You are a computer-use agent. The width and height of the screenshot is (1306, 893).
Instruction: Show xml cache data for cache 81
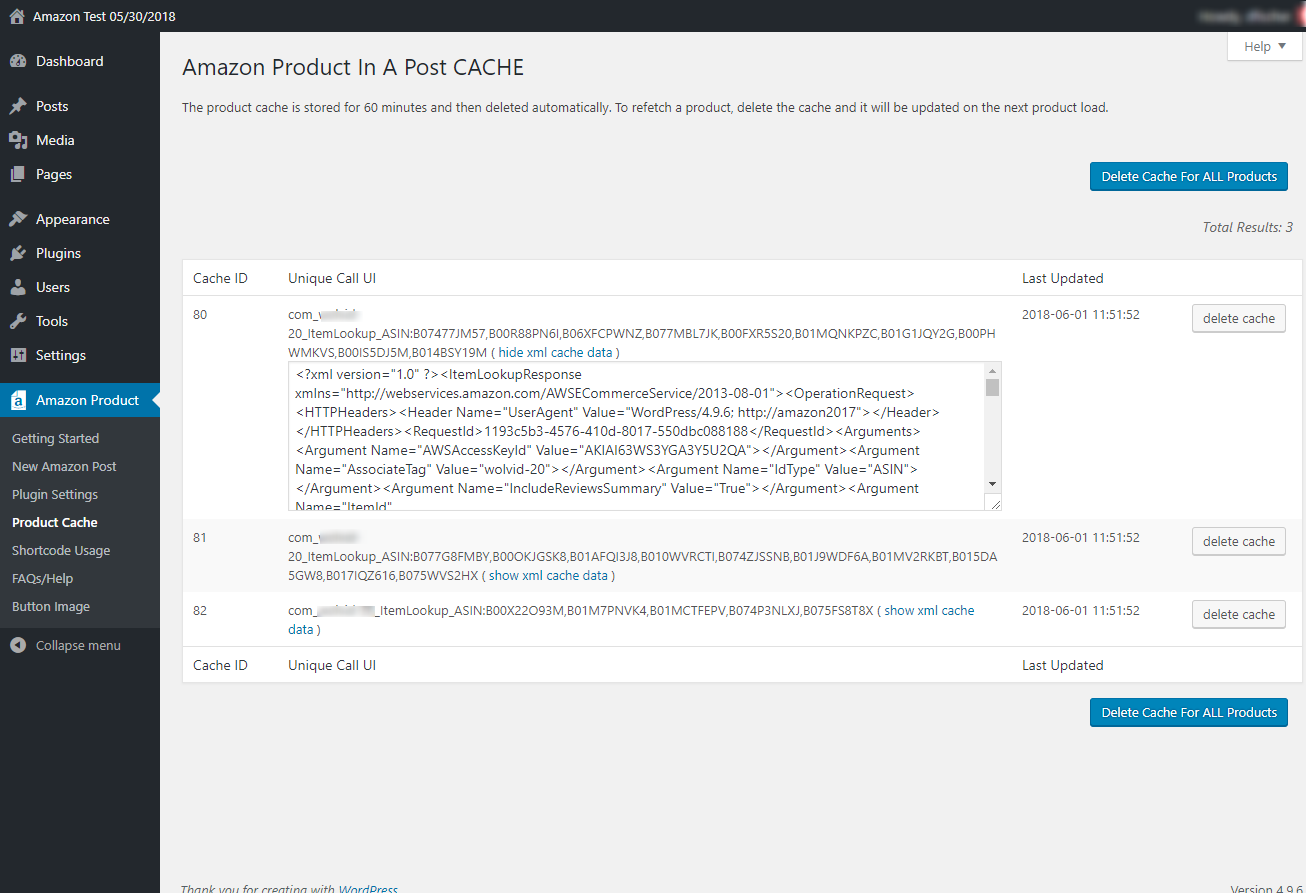[547, 575]
